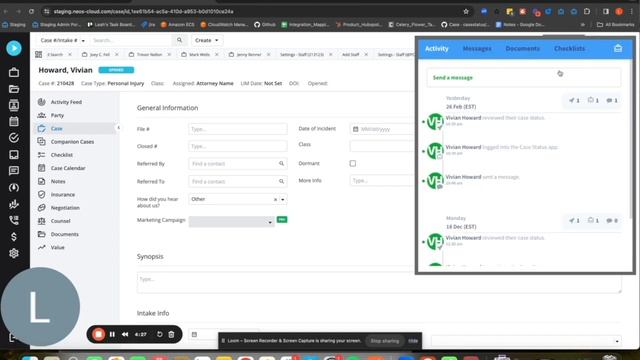Close the Trevor Nelton case tab

pos(169,54)
